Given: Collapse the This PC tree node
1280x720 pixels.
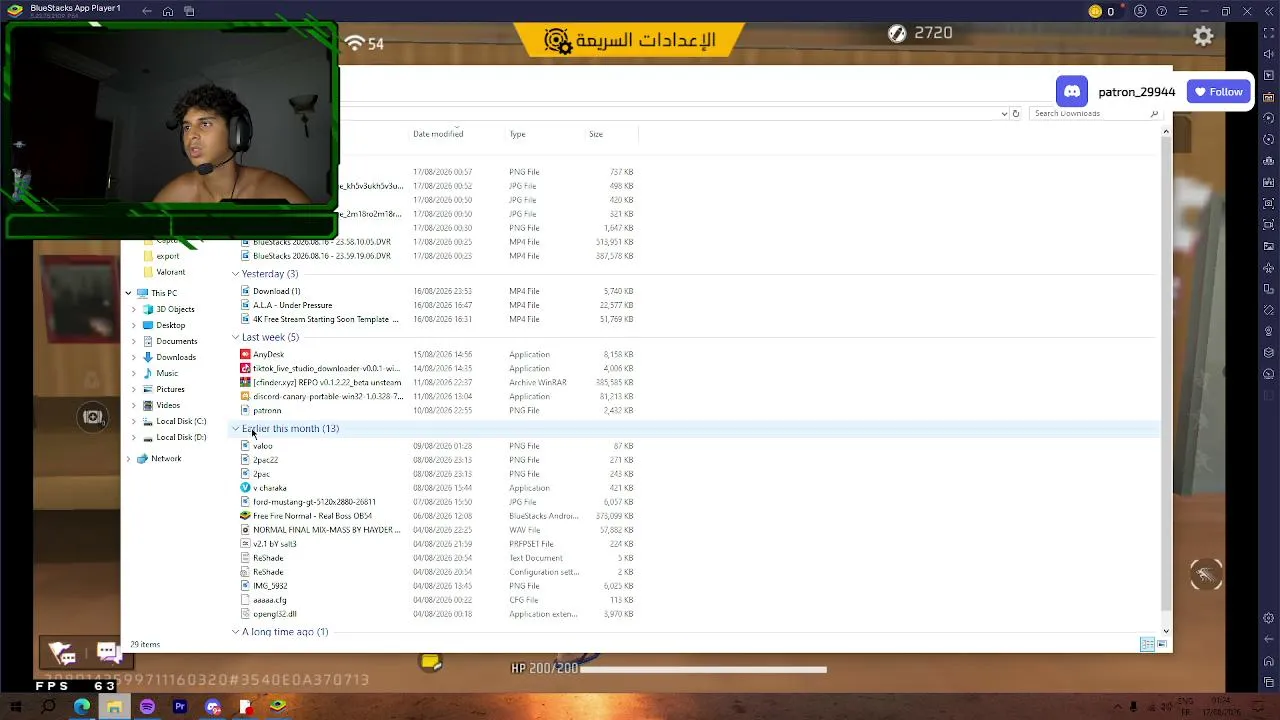Looking at the screenshot, I should [128, 293].
